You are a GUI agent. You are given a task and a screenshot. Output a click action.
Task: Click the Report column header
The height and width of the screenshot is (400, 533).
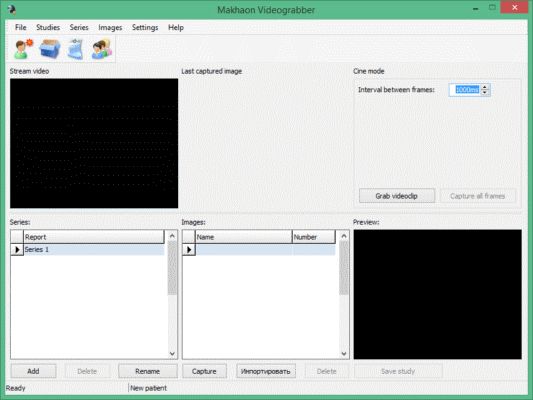click(94, 237)
